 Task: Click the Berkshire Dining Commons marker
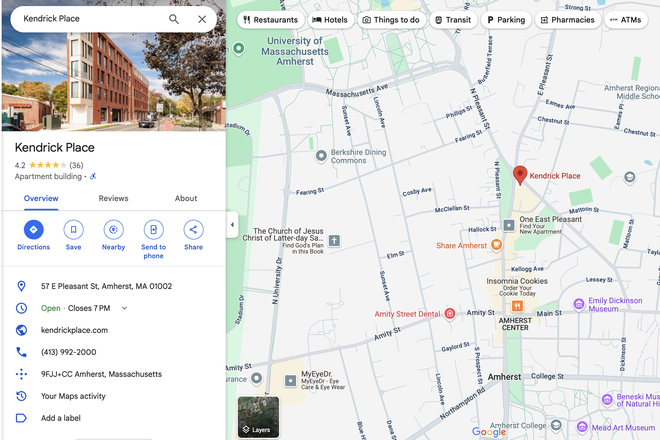click(321, 156)
